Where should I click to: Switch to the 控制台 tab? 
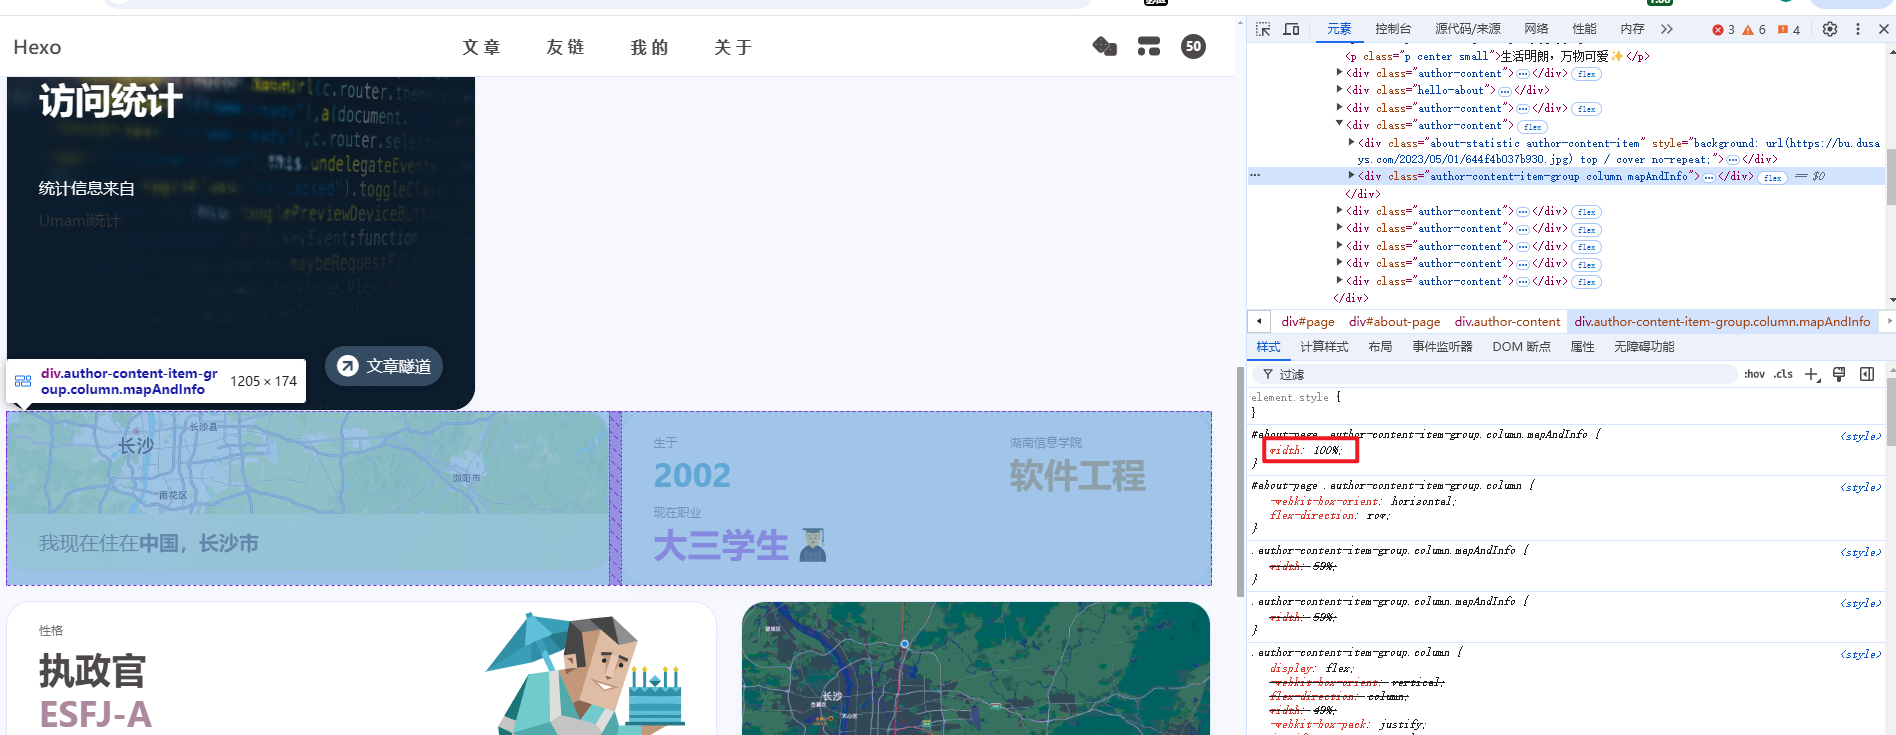click(1393, 29)
